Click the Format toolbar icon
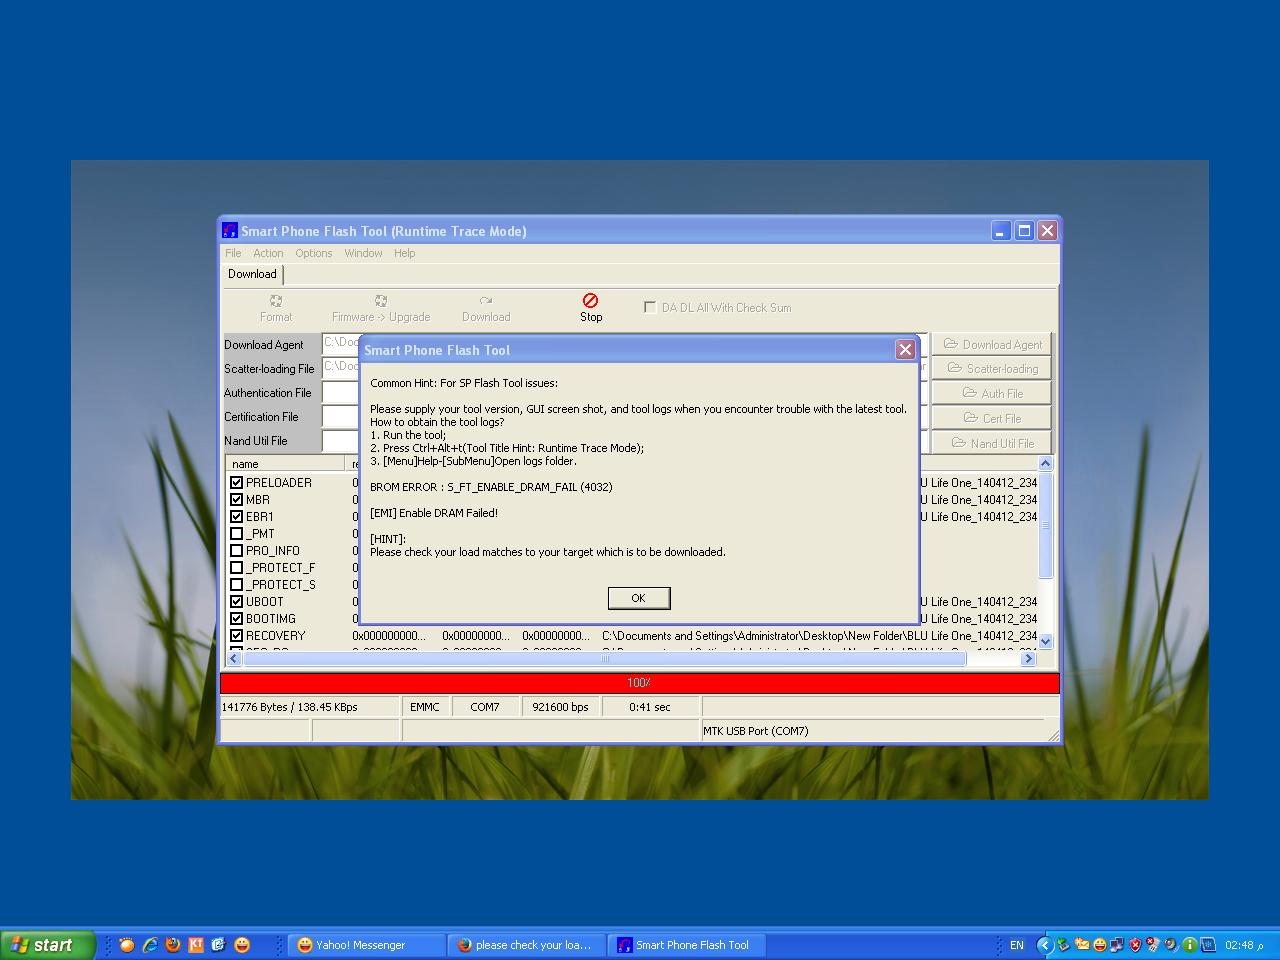The width and height of the screenshot is (1280, 960). pyautogui.click(x=276, y=307)
